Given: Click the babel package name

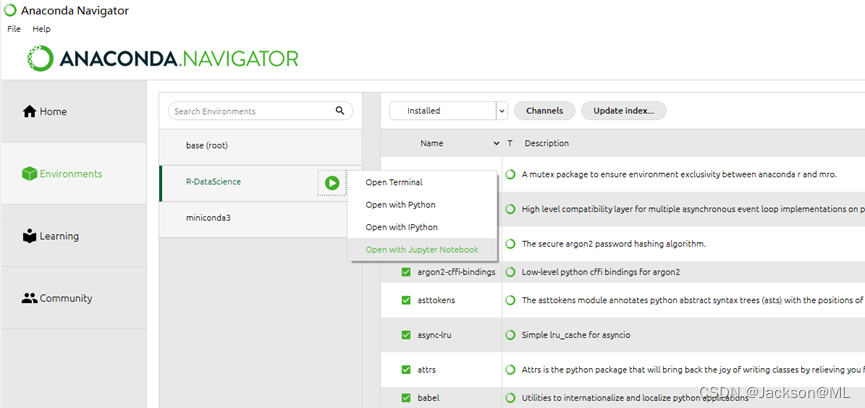Looking at the screenshot, I should [429, 398].
